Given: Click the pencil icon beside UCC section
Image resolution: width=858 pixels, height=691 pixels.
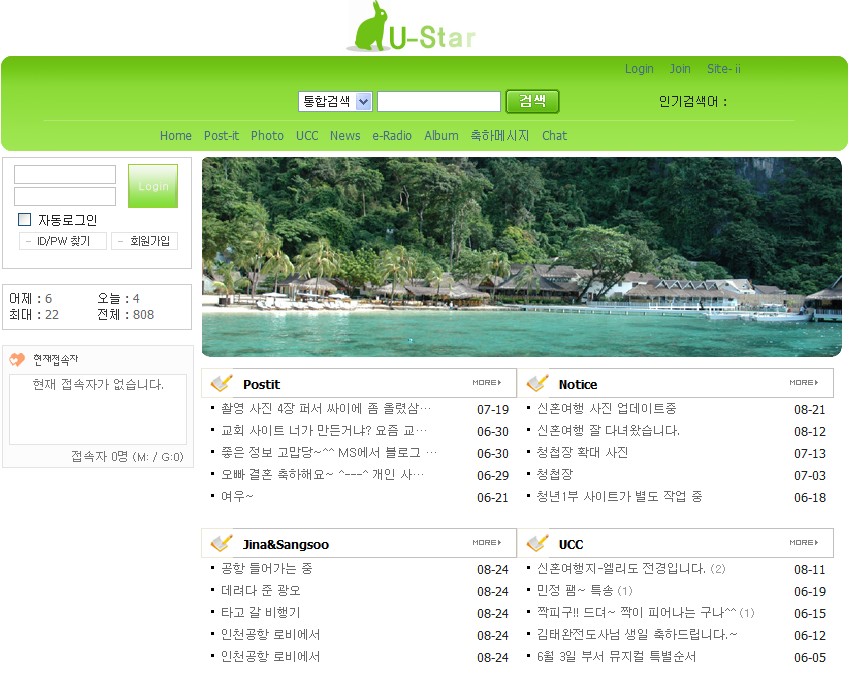Looking at the screenshot, I should tap(537, 543).
